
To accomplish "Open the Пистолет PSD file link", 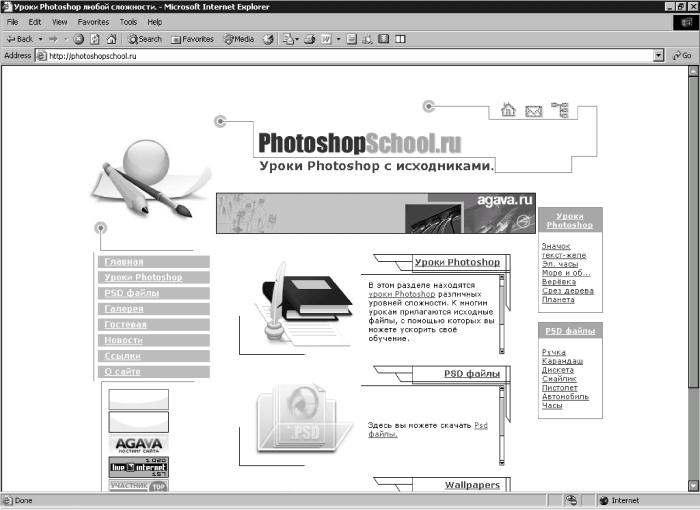I will pyautogui.click(x=559, y=388).
